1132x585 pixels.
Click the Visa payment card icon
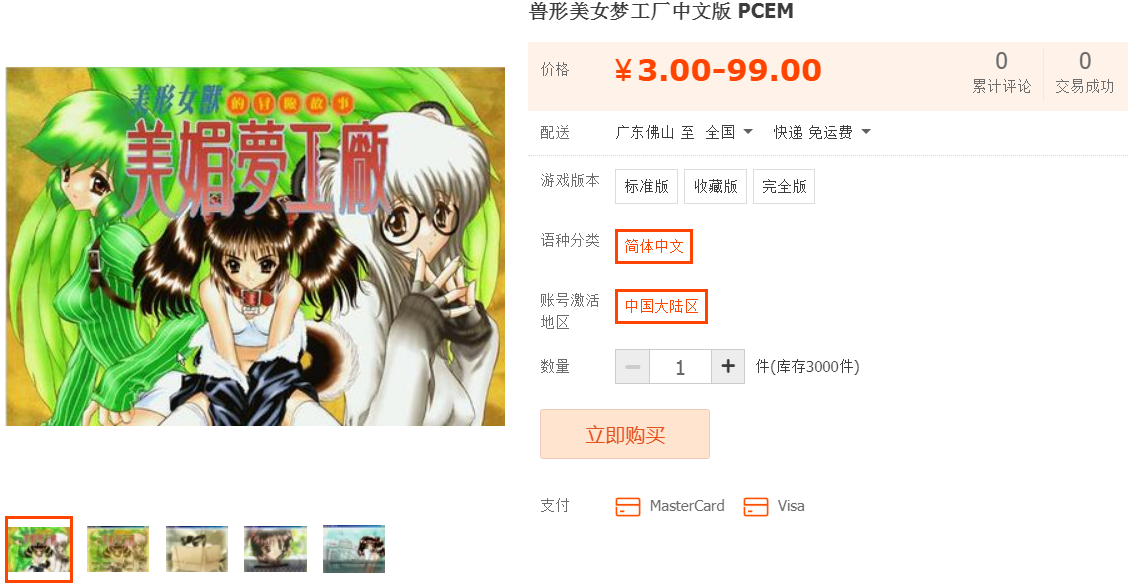tap(755, 506)
